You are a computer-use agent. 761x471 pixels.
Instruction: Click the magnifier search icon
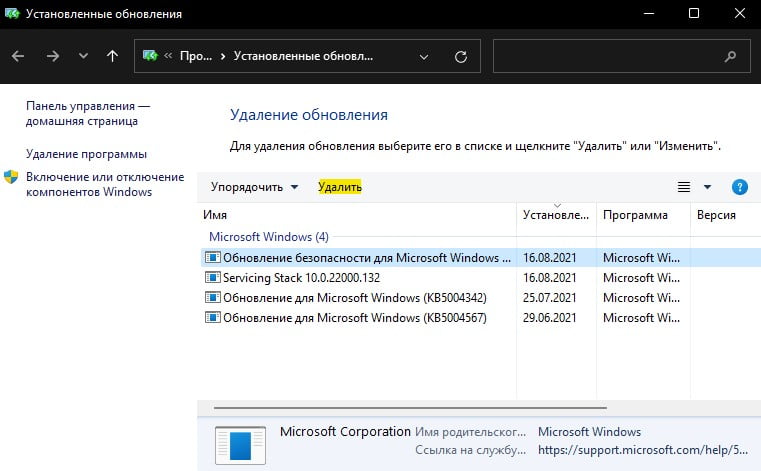[x=730, y=57]
